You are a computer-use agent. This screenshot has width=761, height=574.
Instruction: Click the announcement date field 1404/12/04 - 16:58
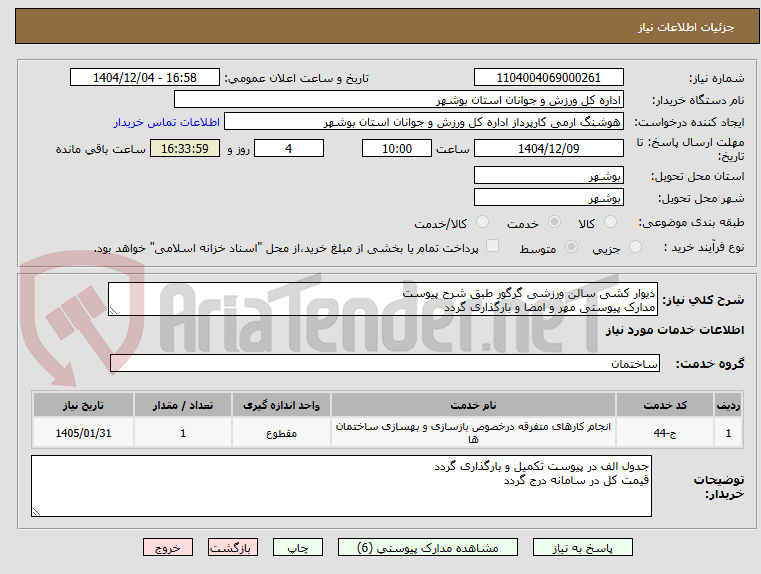(145, 78)
